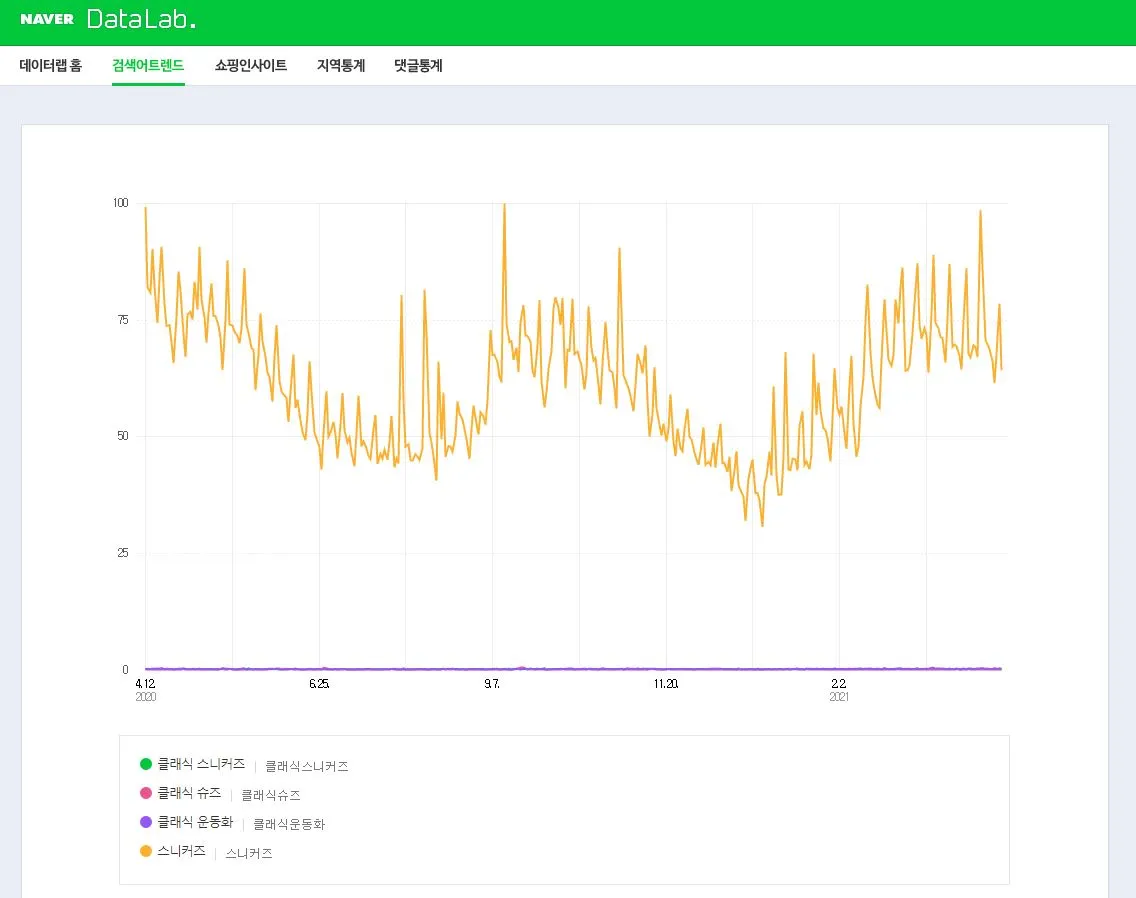The height and width of the screenshot is (898, 1136).
Task: Click the 11.20. x-axis date label
Action: click(x=666, y=683)
